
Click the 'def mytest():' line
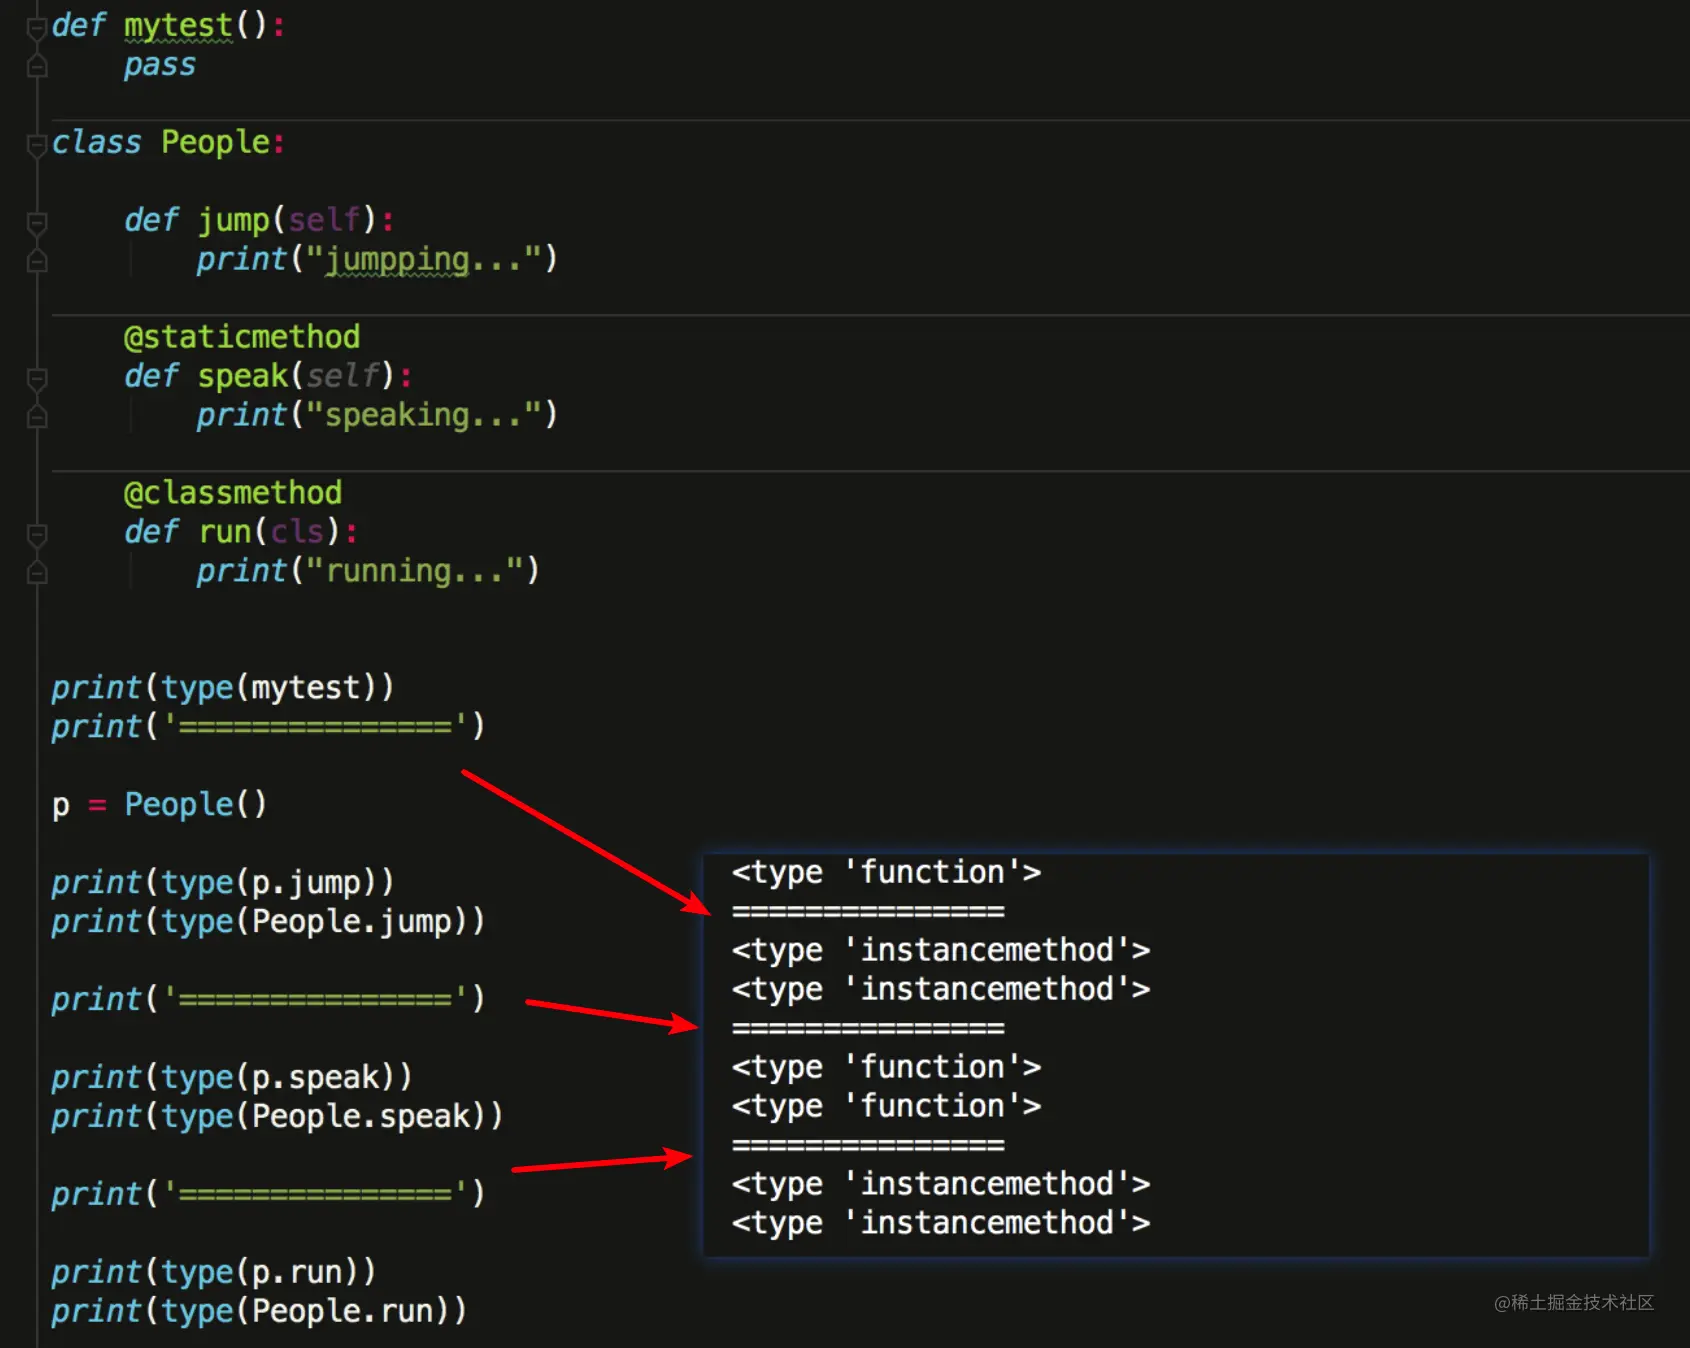click(168, 25)
